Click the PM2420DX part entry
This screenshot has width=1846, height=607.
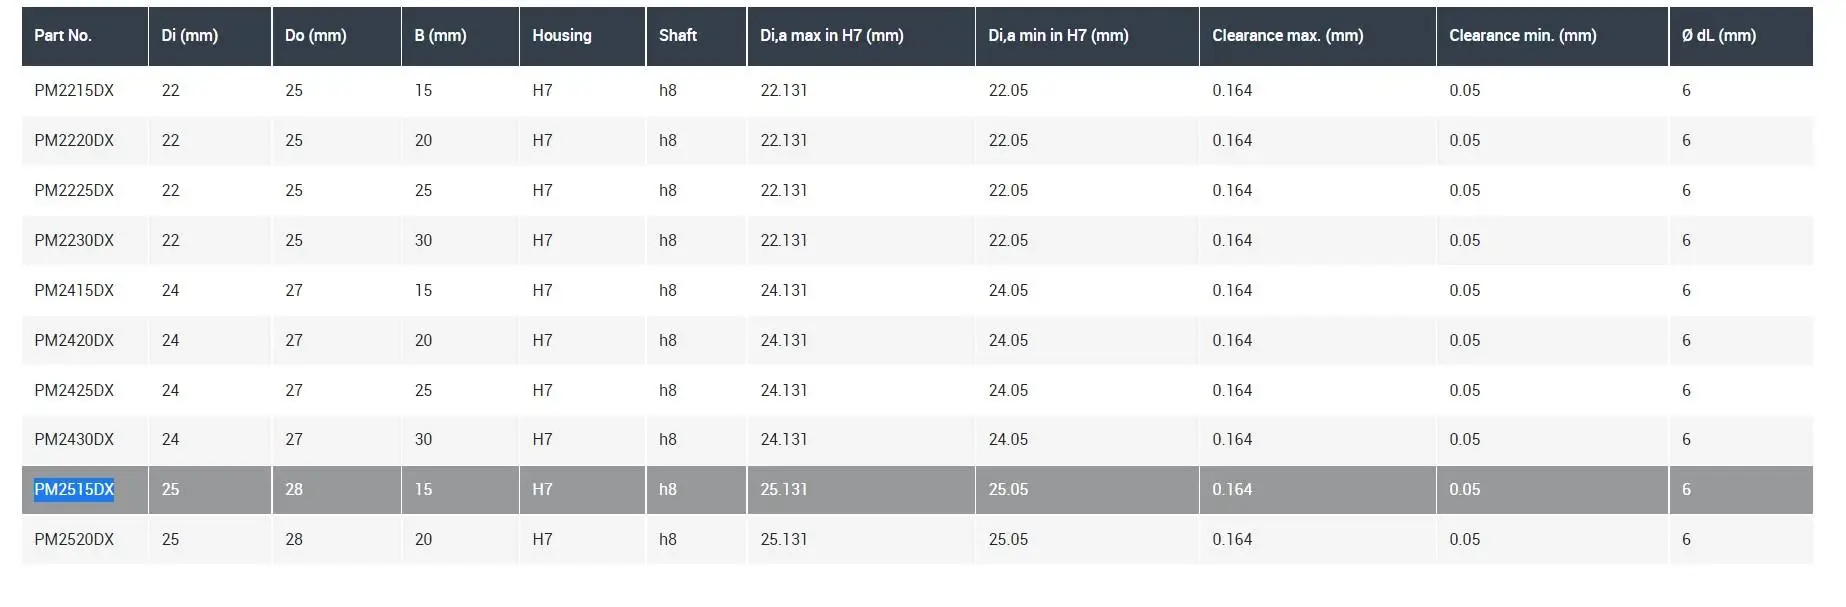[x=74, y=341]
